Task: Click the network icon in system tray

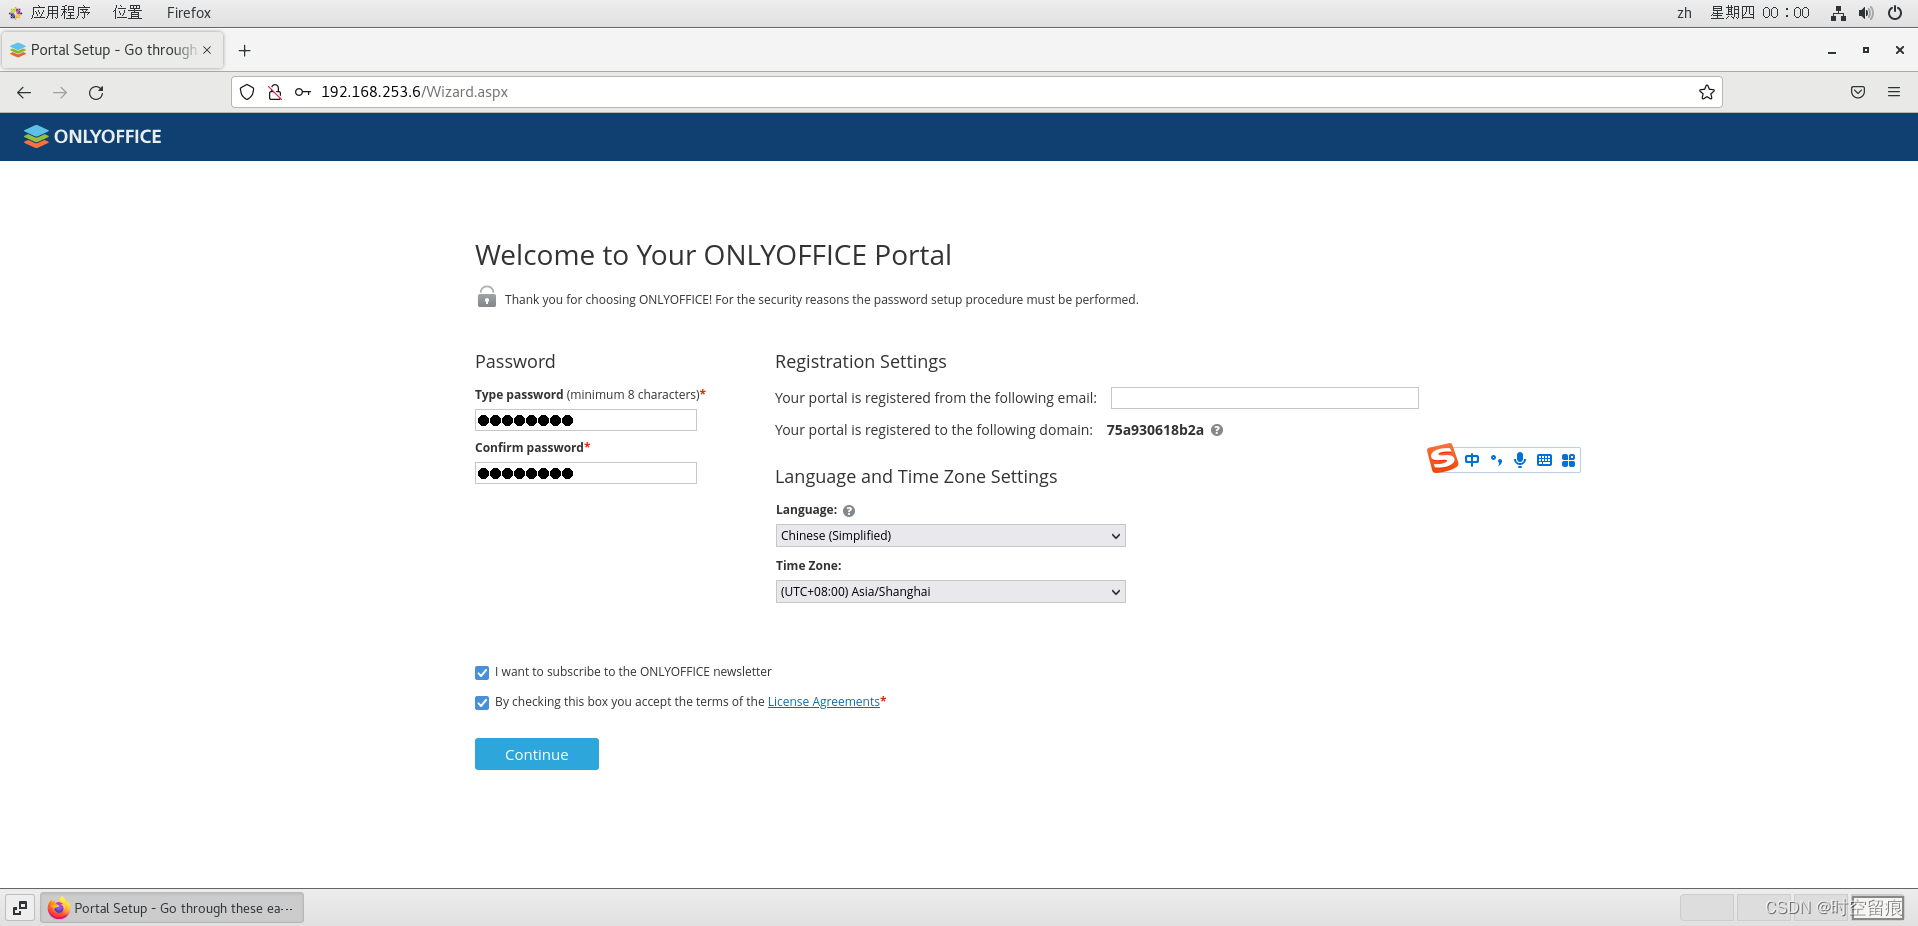Action: pos(1838,13)
